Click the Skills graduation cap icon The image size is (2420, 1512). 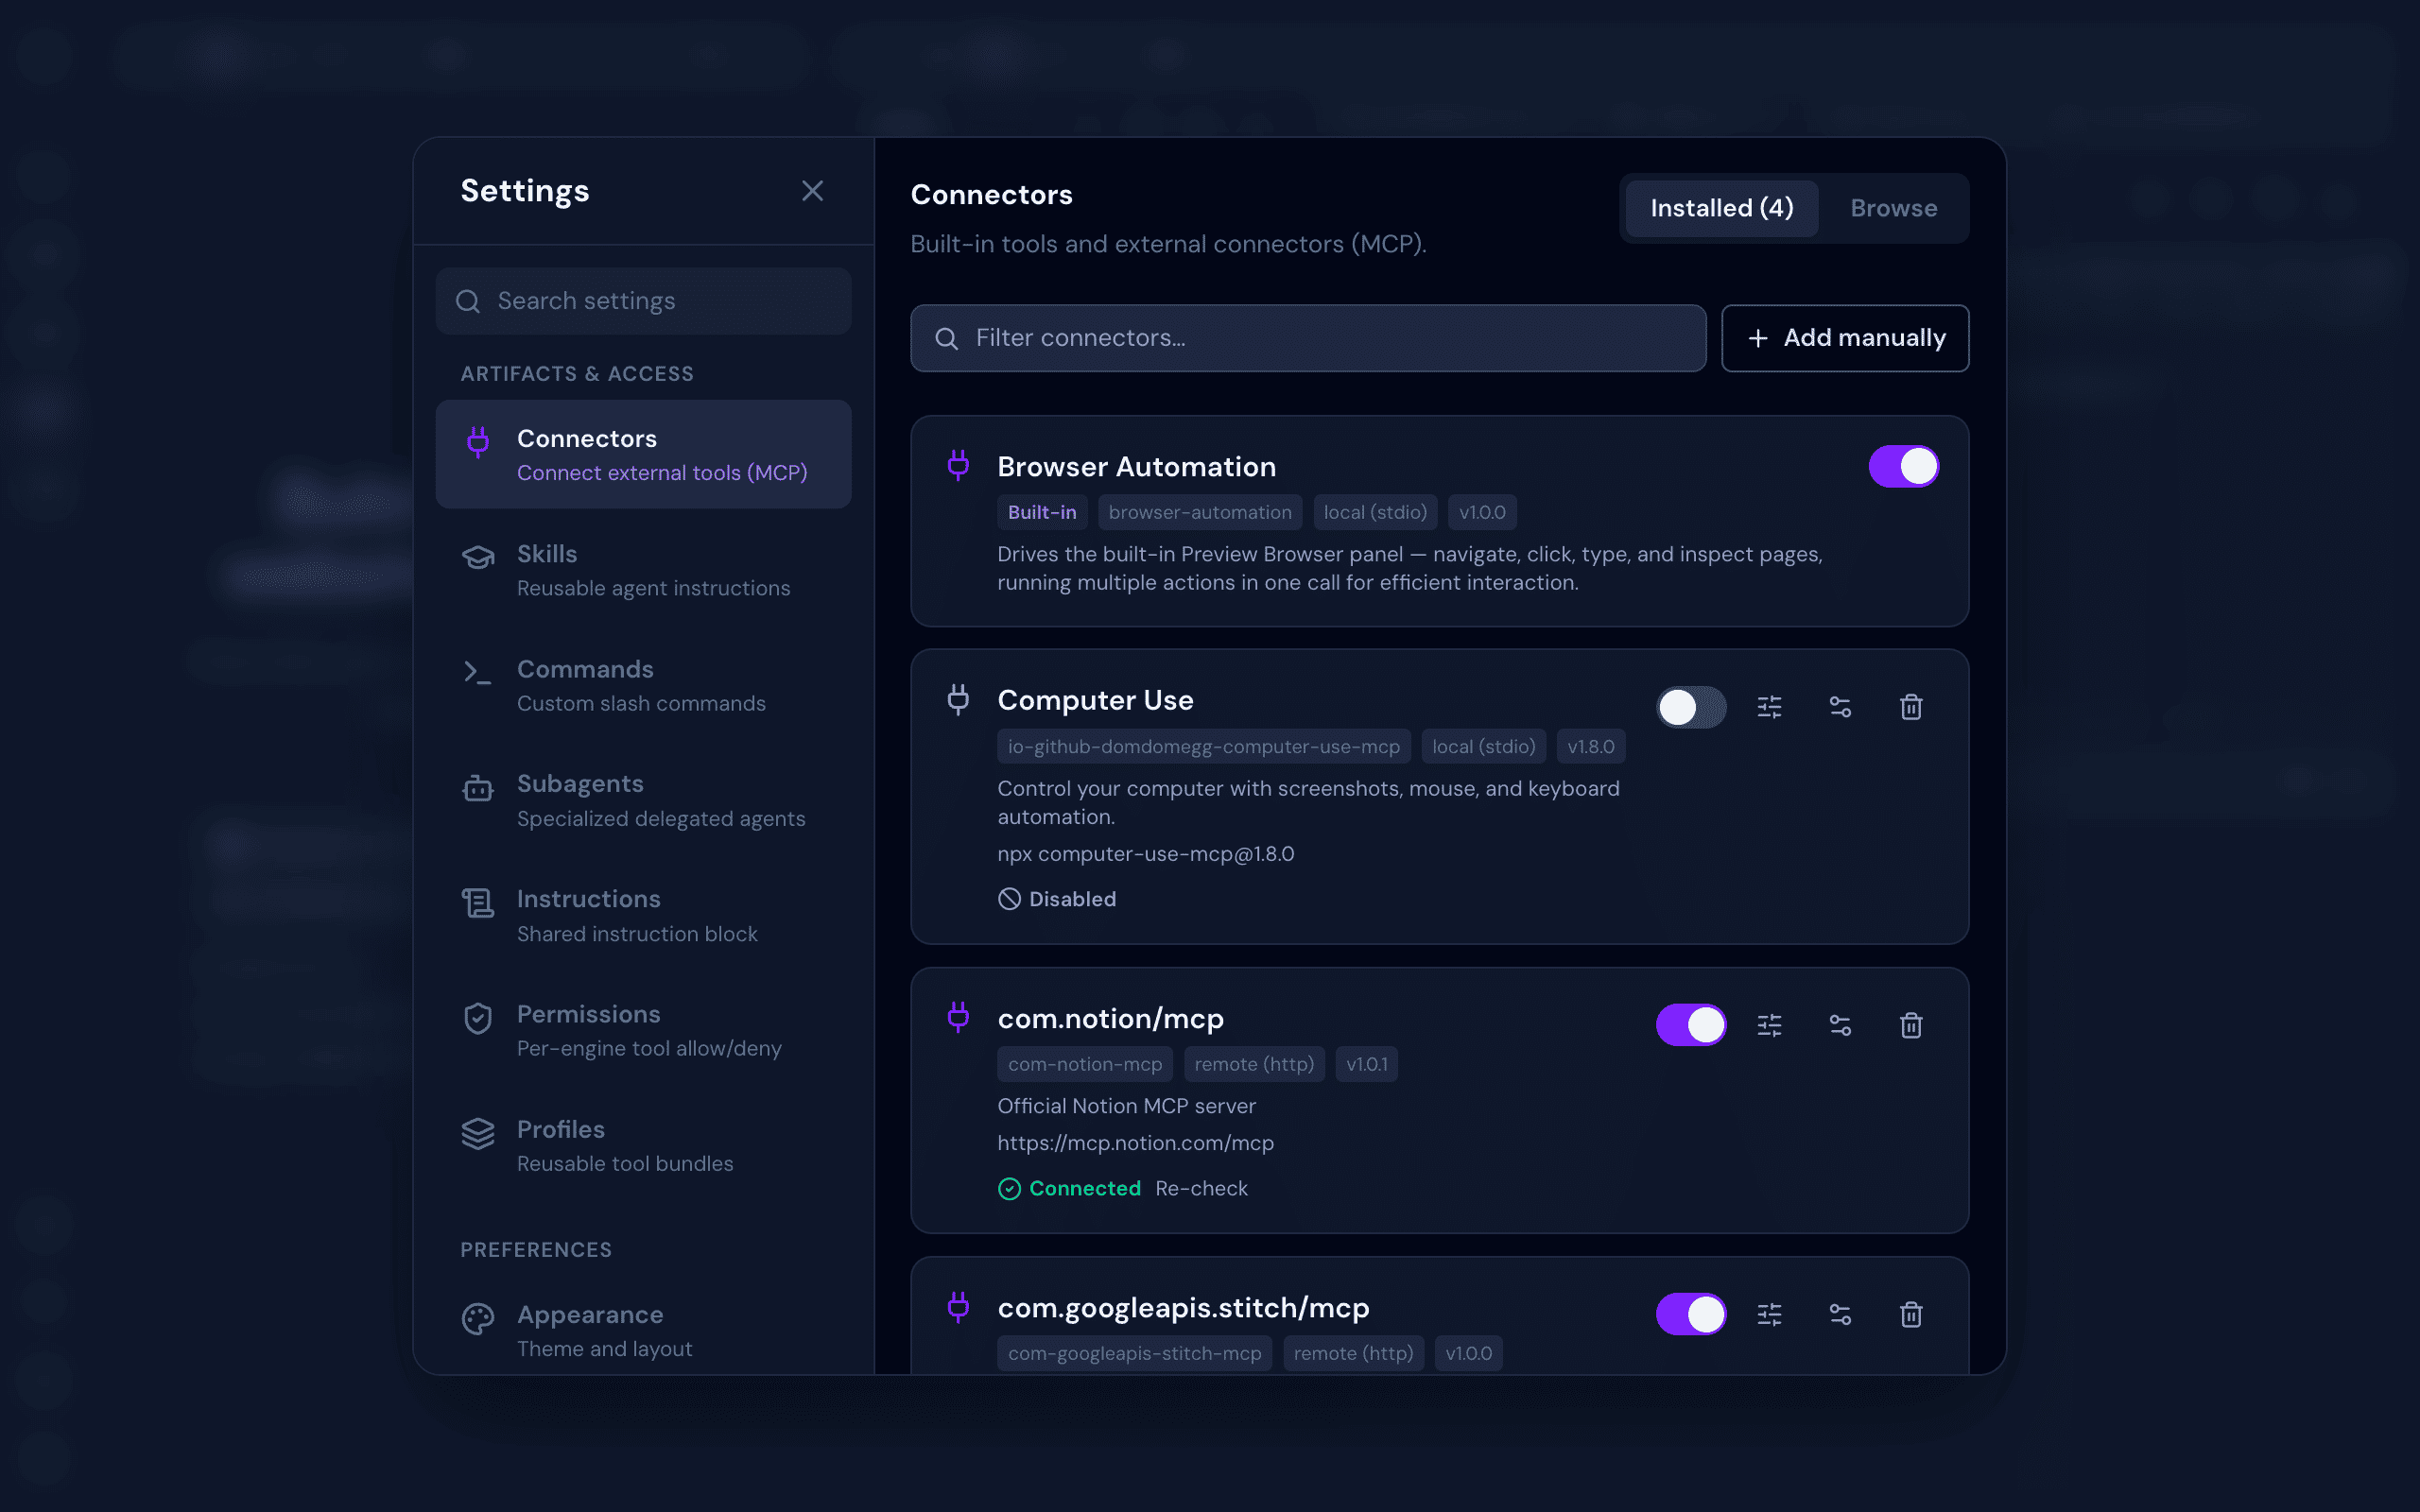(x=478, y=557)
